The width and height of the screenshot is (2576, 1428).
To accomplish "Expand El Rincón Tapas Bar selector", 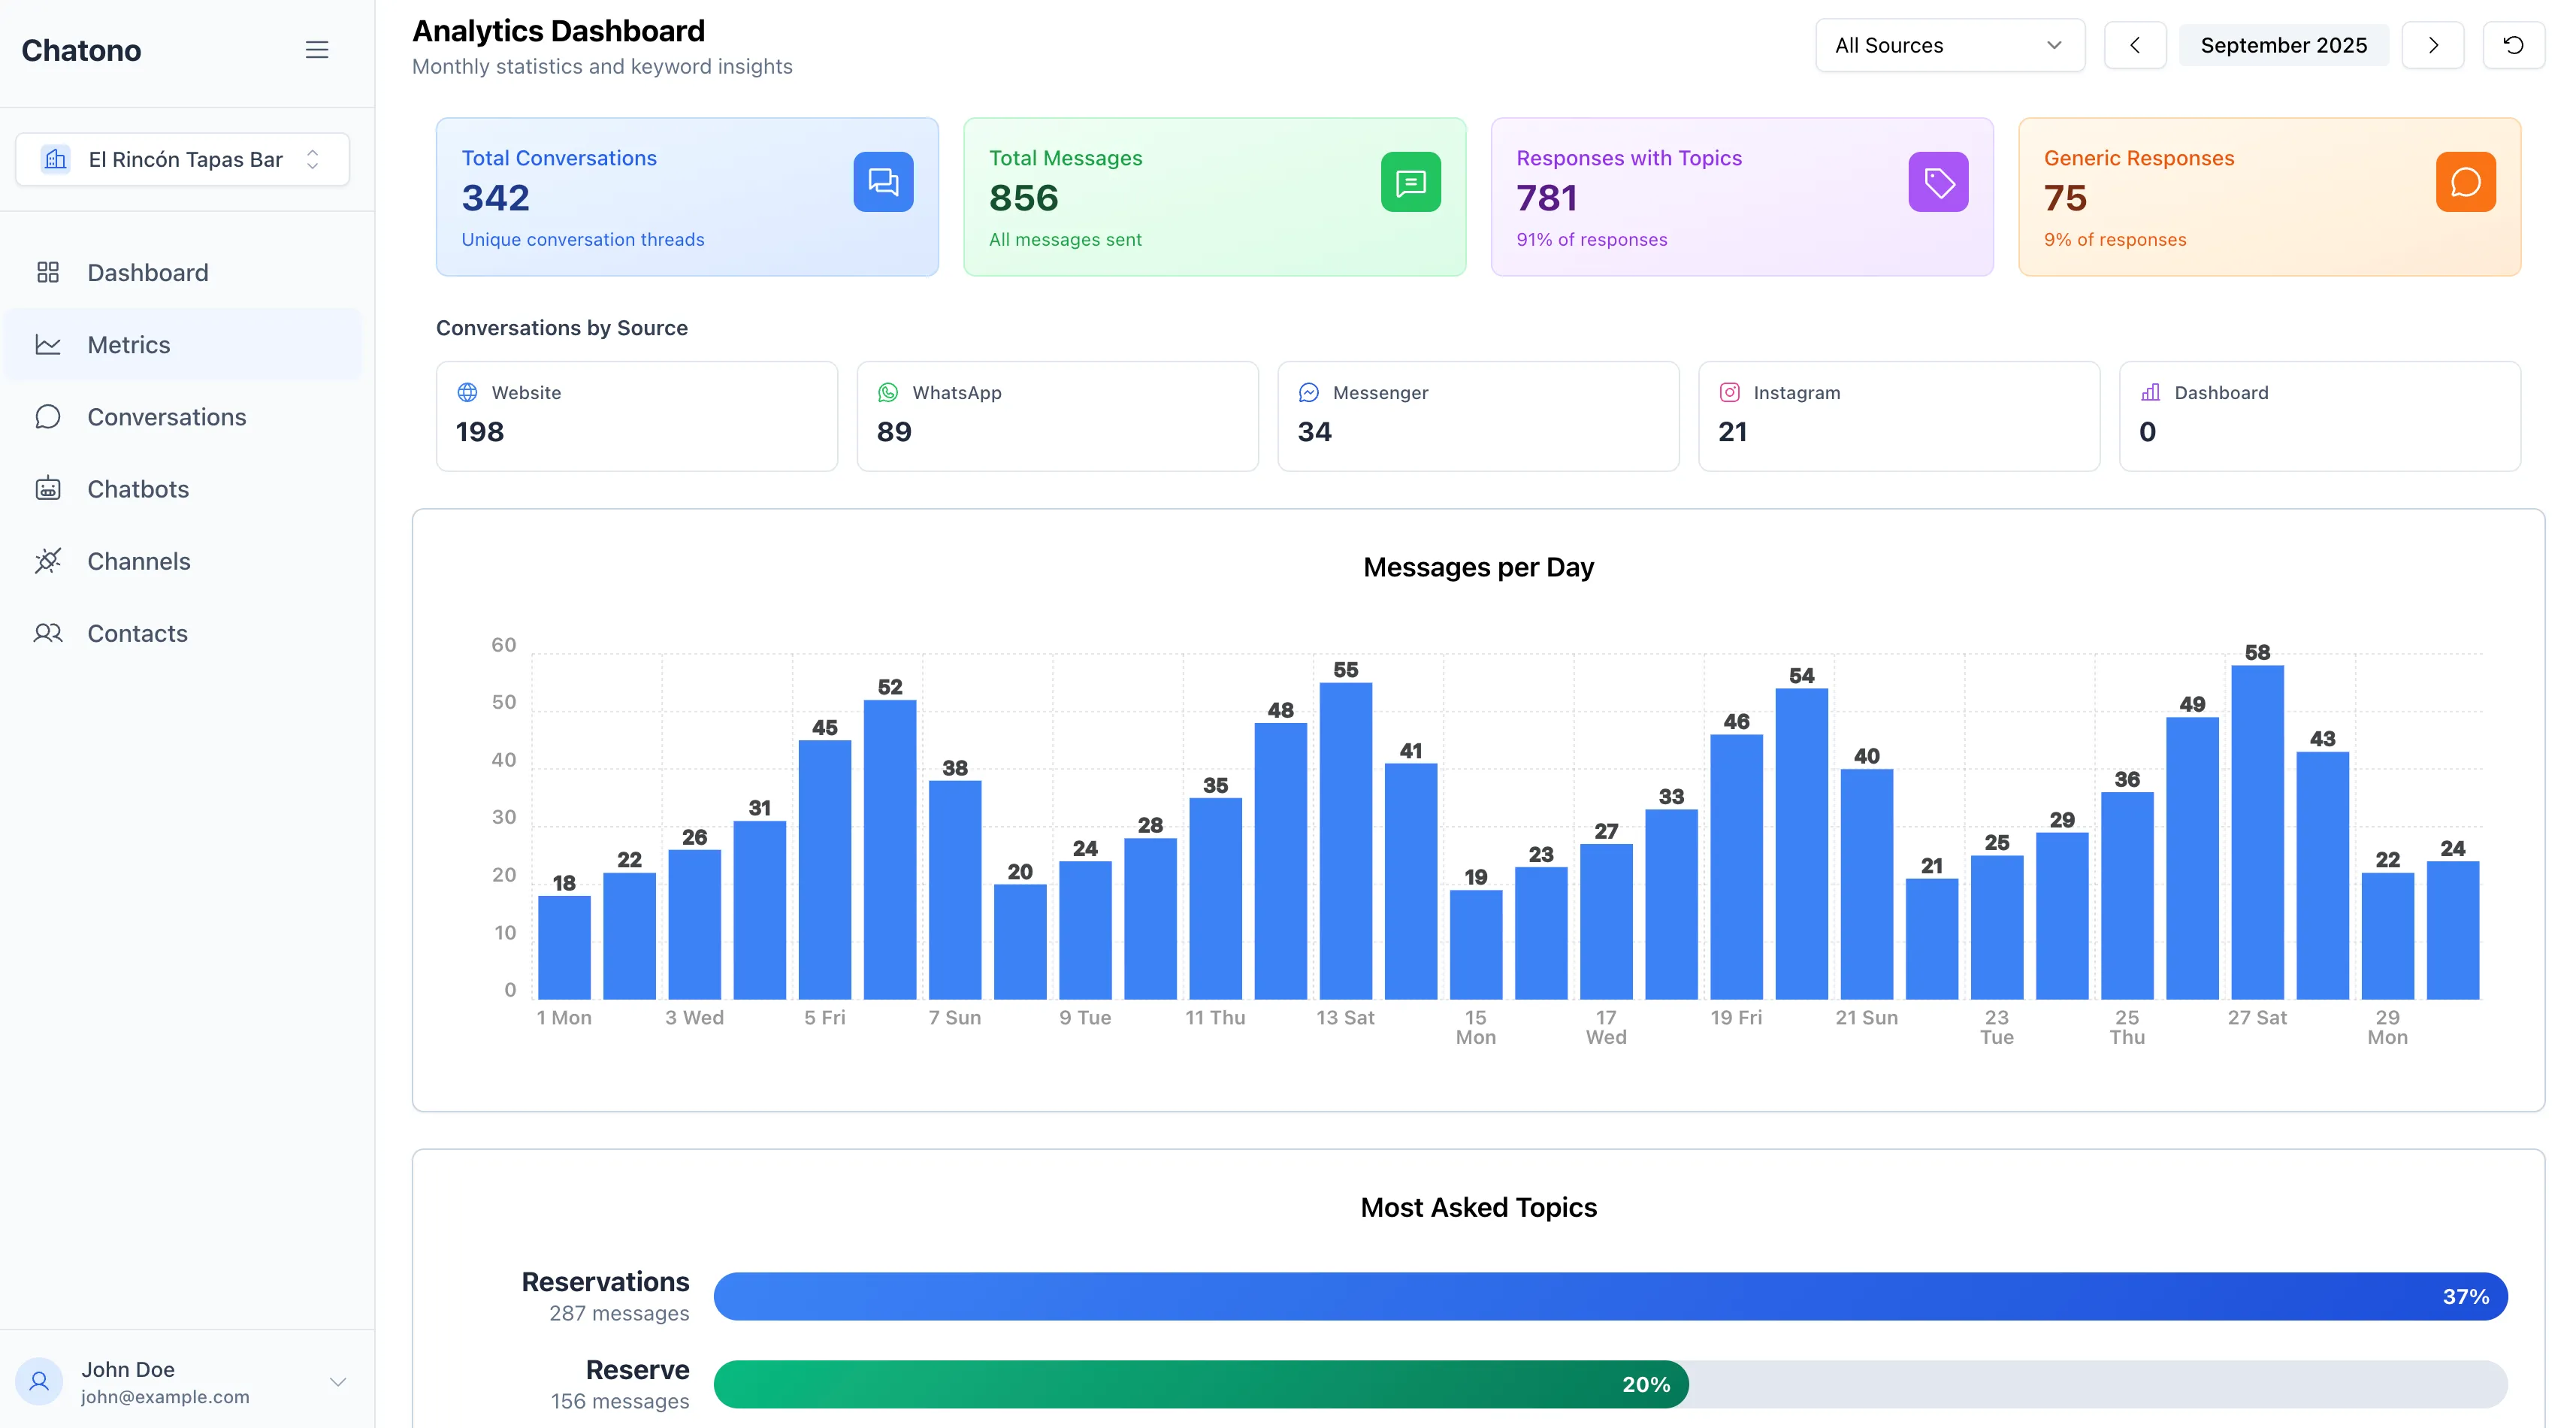I will [183, 159].
